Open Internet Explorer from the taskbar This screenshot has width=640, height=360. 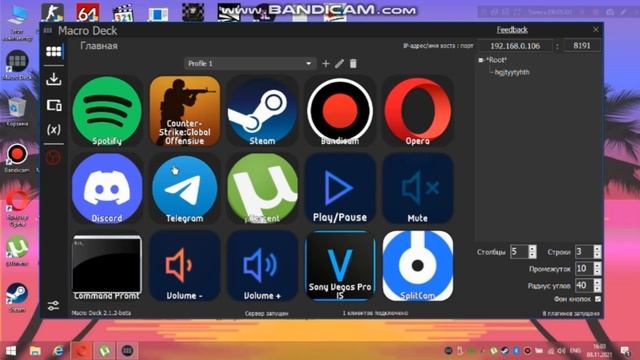click(58, 351)
